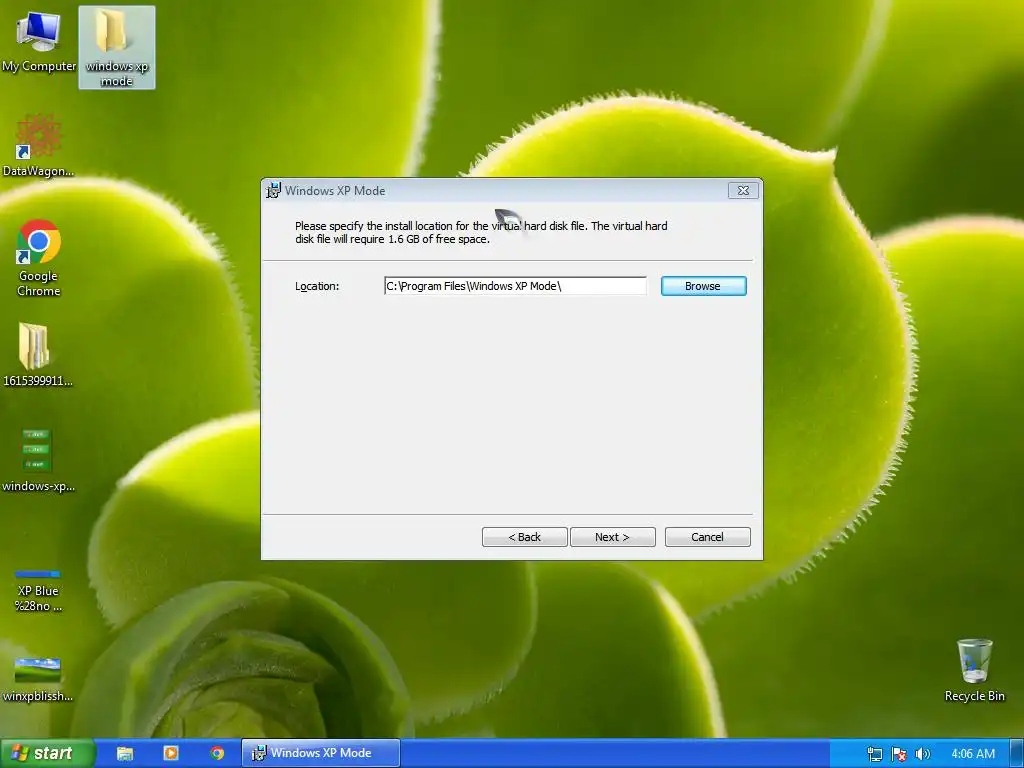This screenshot has height=768, width=1024.
Task: Click inside the Location path field
Action: [515, 286]
